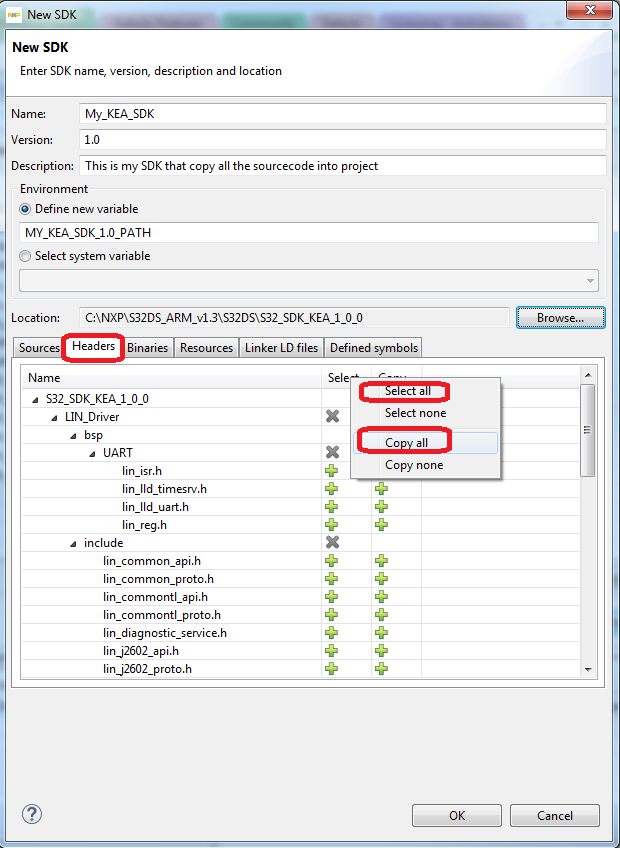The image size is (620, 848).
Task: Click the Browse... button
Action: [x=560, y=317]
